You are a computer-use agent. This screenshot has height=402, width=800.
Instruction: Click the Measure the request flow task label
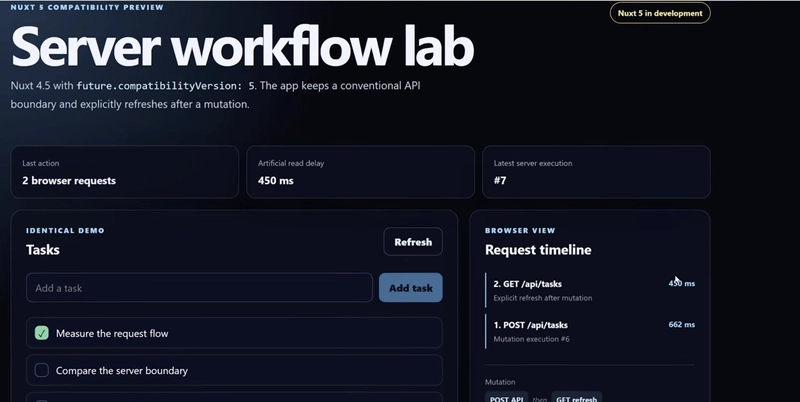pos(112,334)
